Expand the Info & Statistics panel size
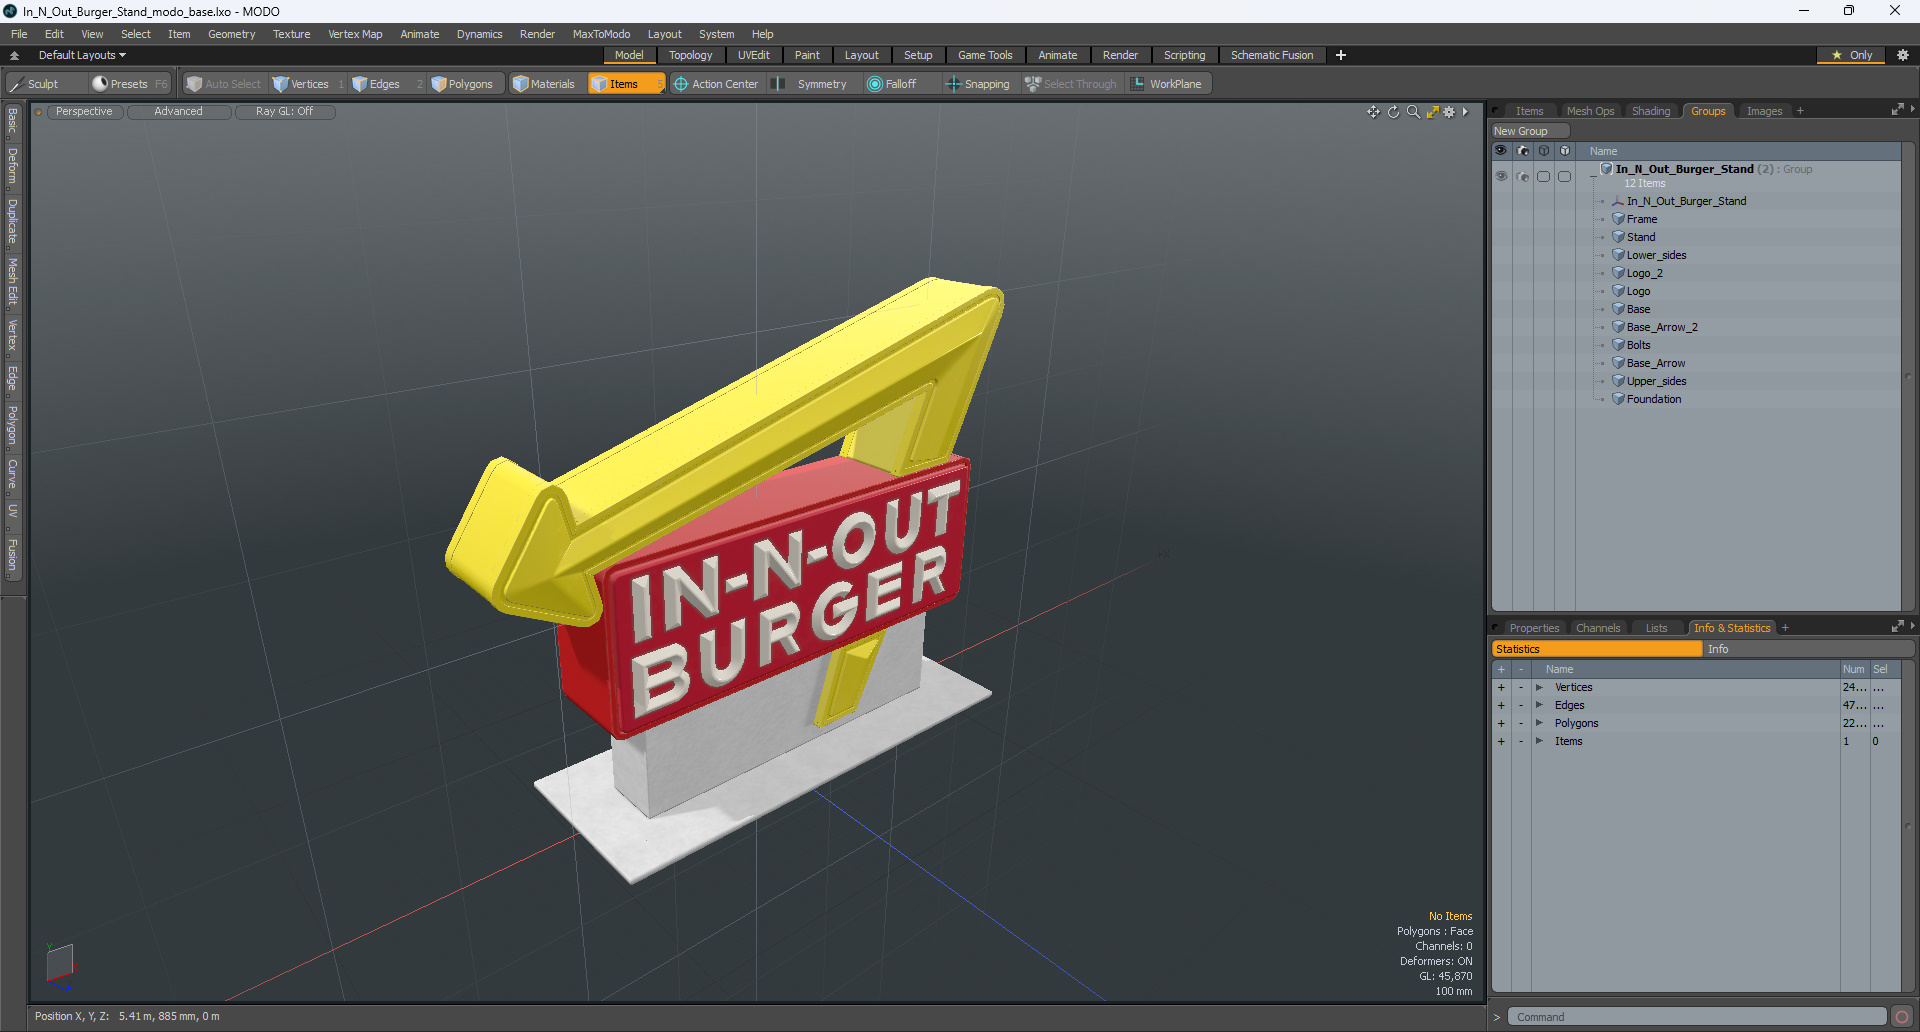Image resolution: width=1920 pixels, height=1032 pixels. (x=1897, y=627)
